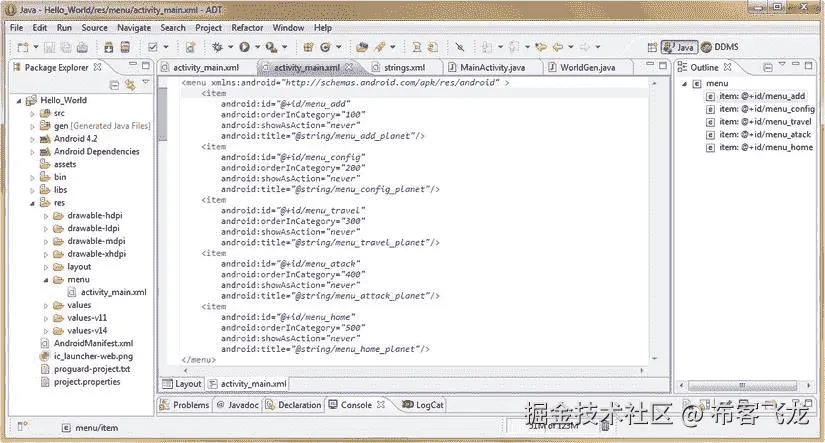
Task: Open the Source menu
Action: coord(94,28)
